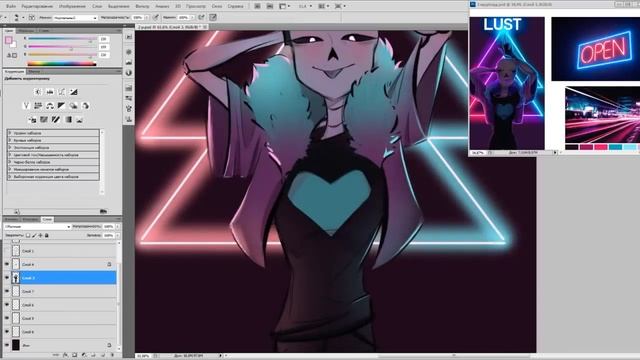Click the R color slider track
The width and height of the screenshot is (640, 360).
tap(62, 38)
